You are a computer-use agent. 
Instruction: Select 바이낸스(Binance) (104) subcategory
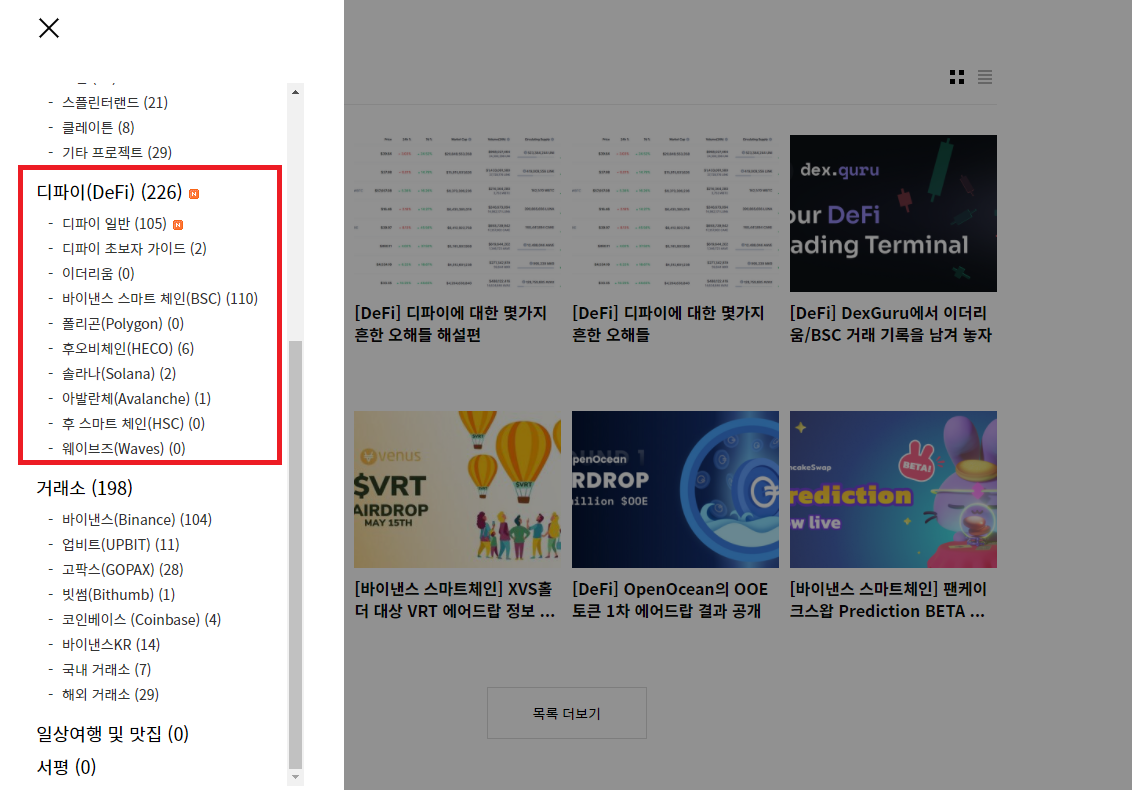coord(137,520)
